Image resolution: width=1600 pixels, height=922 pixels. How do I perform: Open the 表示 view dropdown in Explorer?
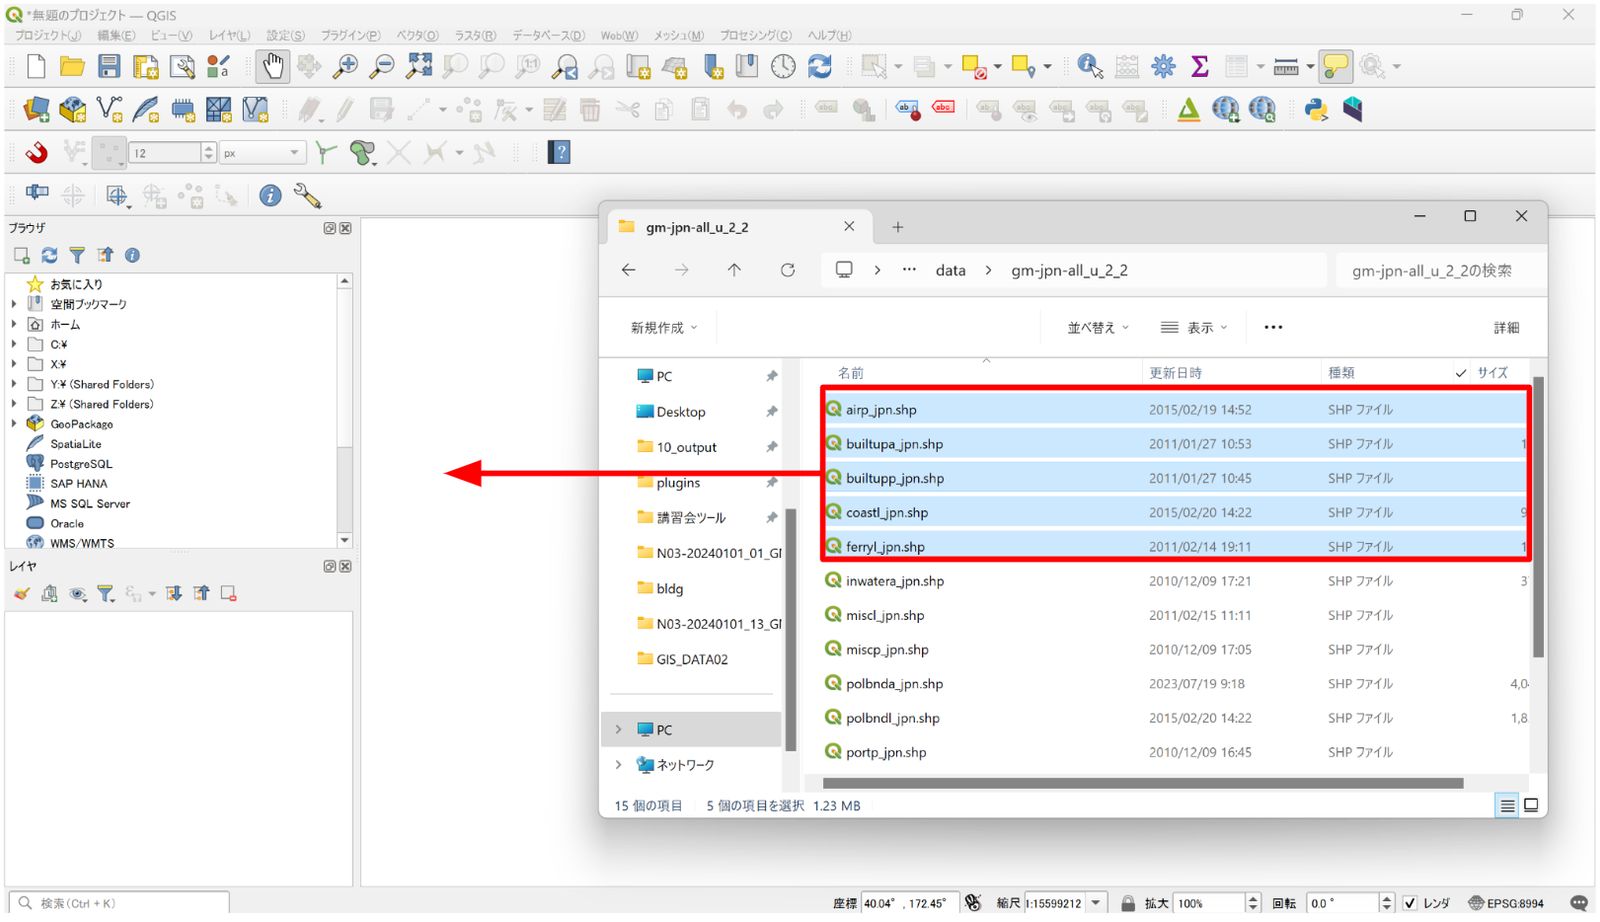1193,328
